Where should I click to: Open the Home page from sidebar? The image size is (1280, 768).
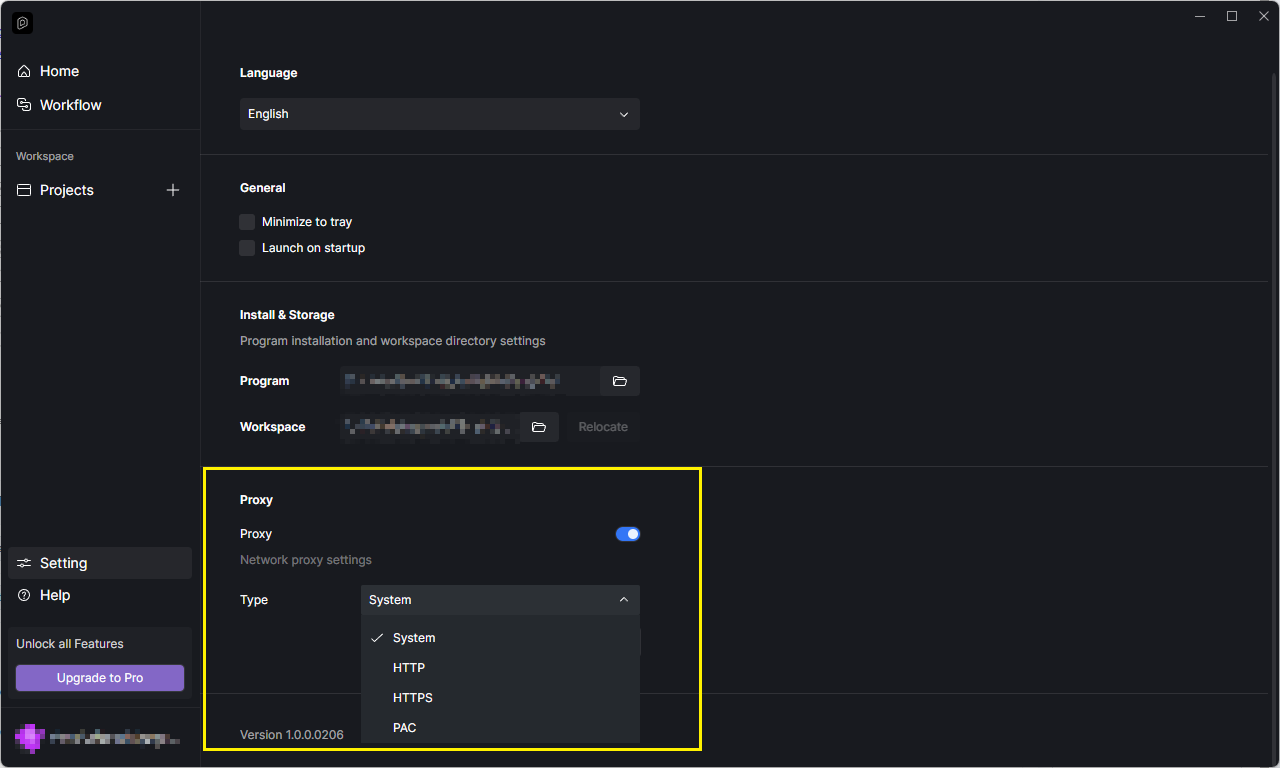pyautogui.click(x=59, y=71)
